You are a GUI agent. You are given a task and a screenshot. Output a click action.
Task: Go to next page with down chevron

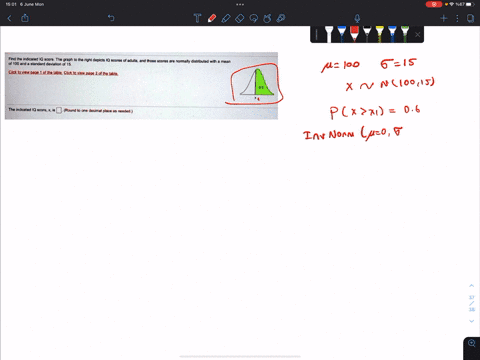point(471,321)
